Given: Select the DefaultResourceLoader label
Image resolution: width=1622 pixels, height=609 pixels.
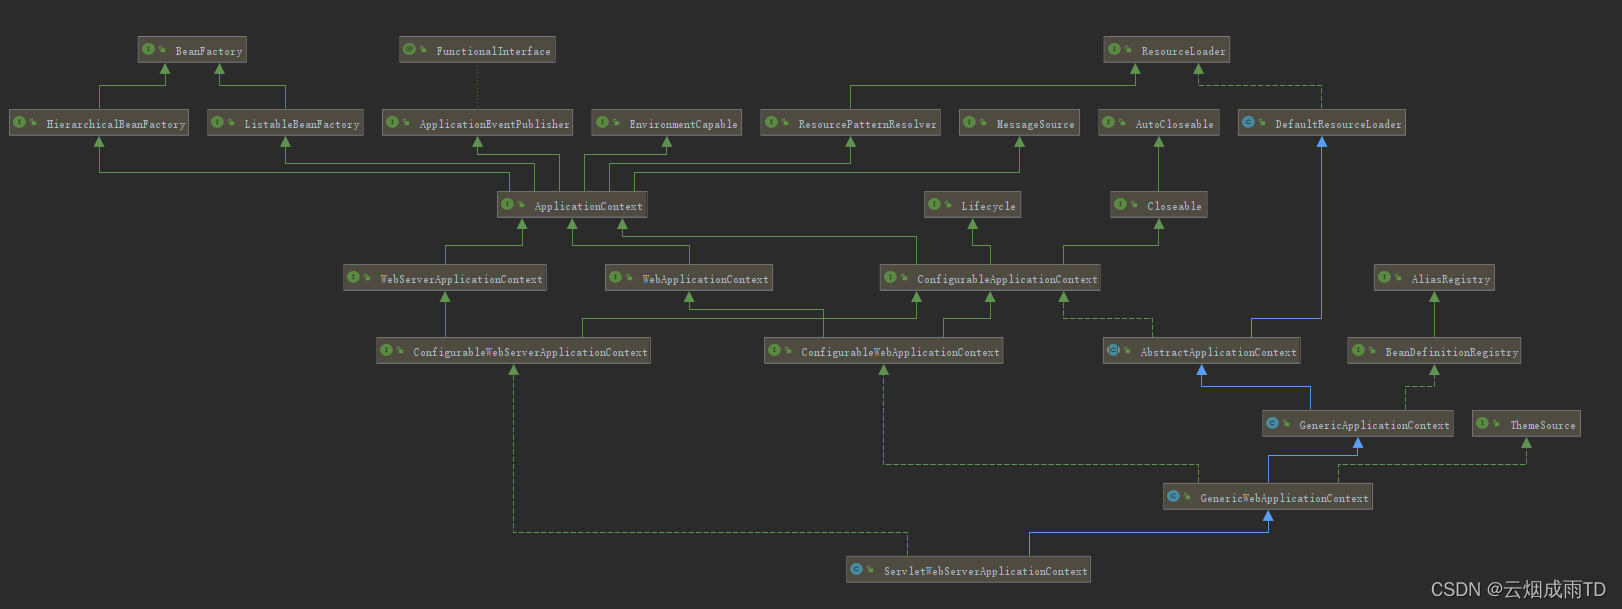Looking at the screenshot, I should pos(1338,124).
